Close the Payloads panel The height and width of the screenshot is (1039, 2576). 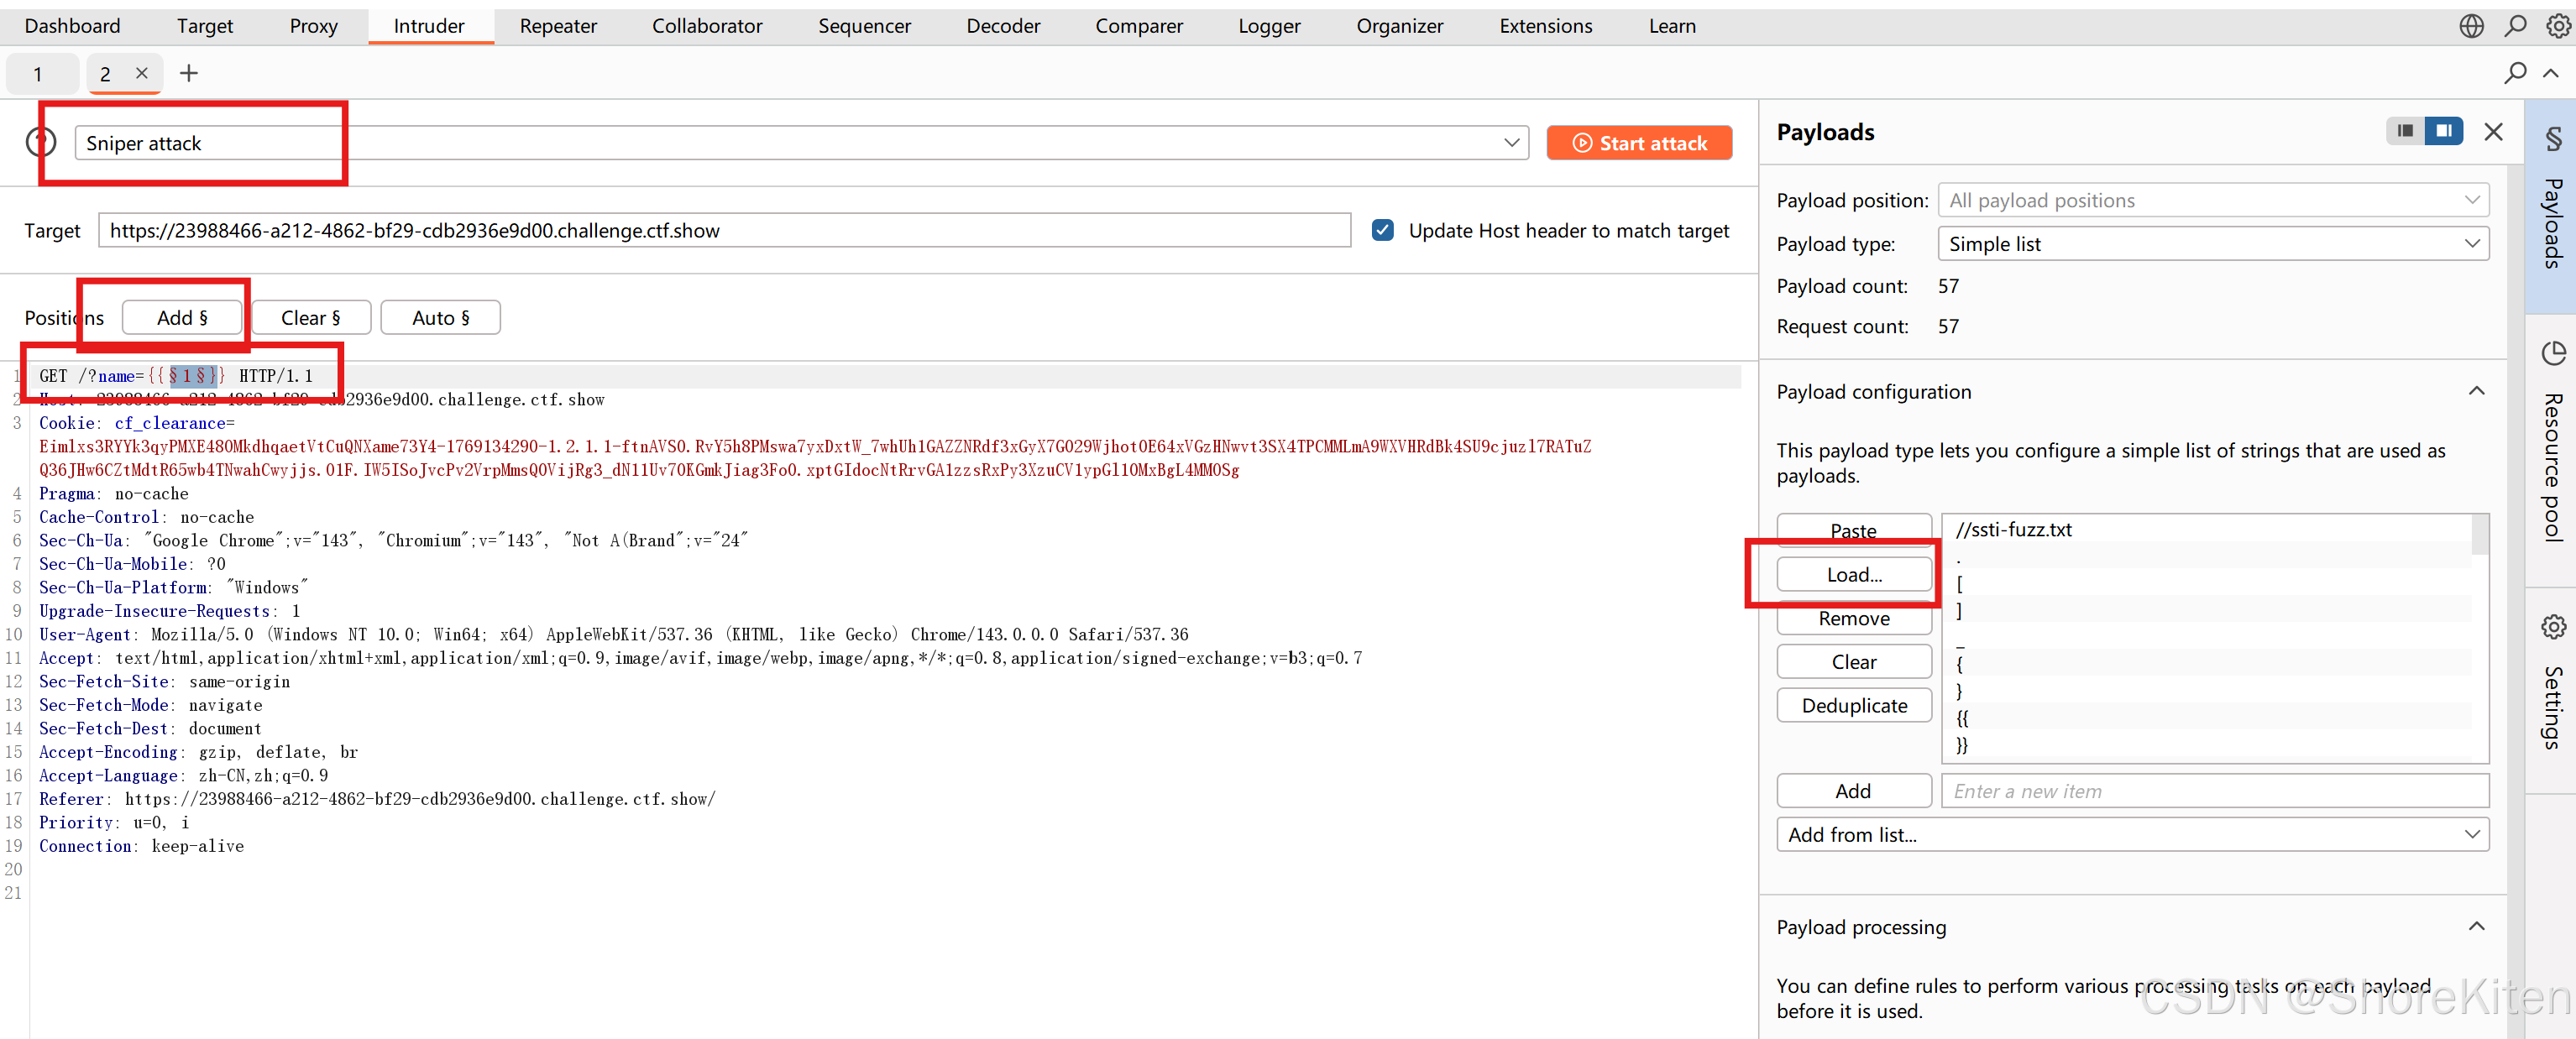click(x=2493, y=132)
